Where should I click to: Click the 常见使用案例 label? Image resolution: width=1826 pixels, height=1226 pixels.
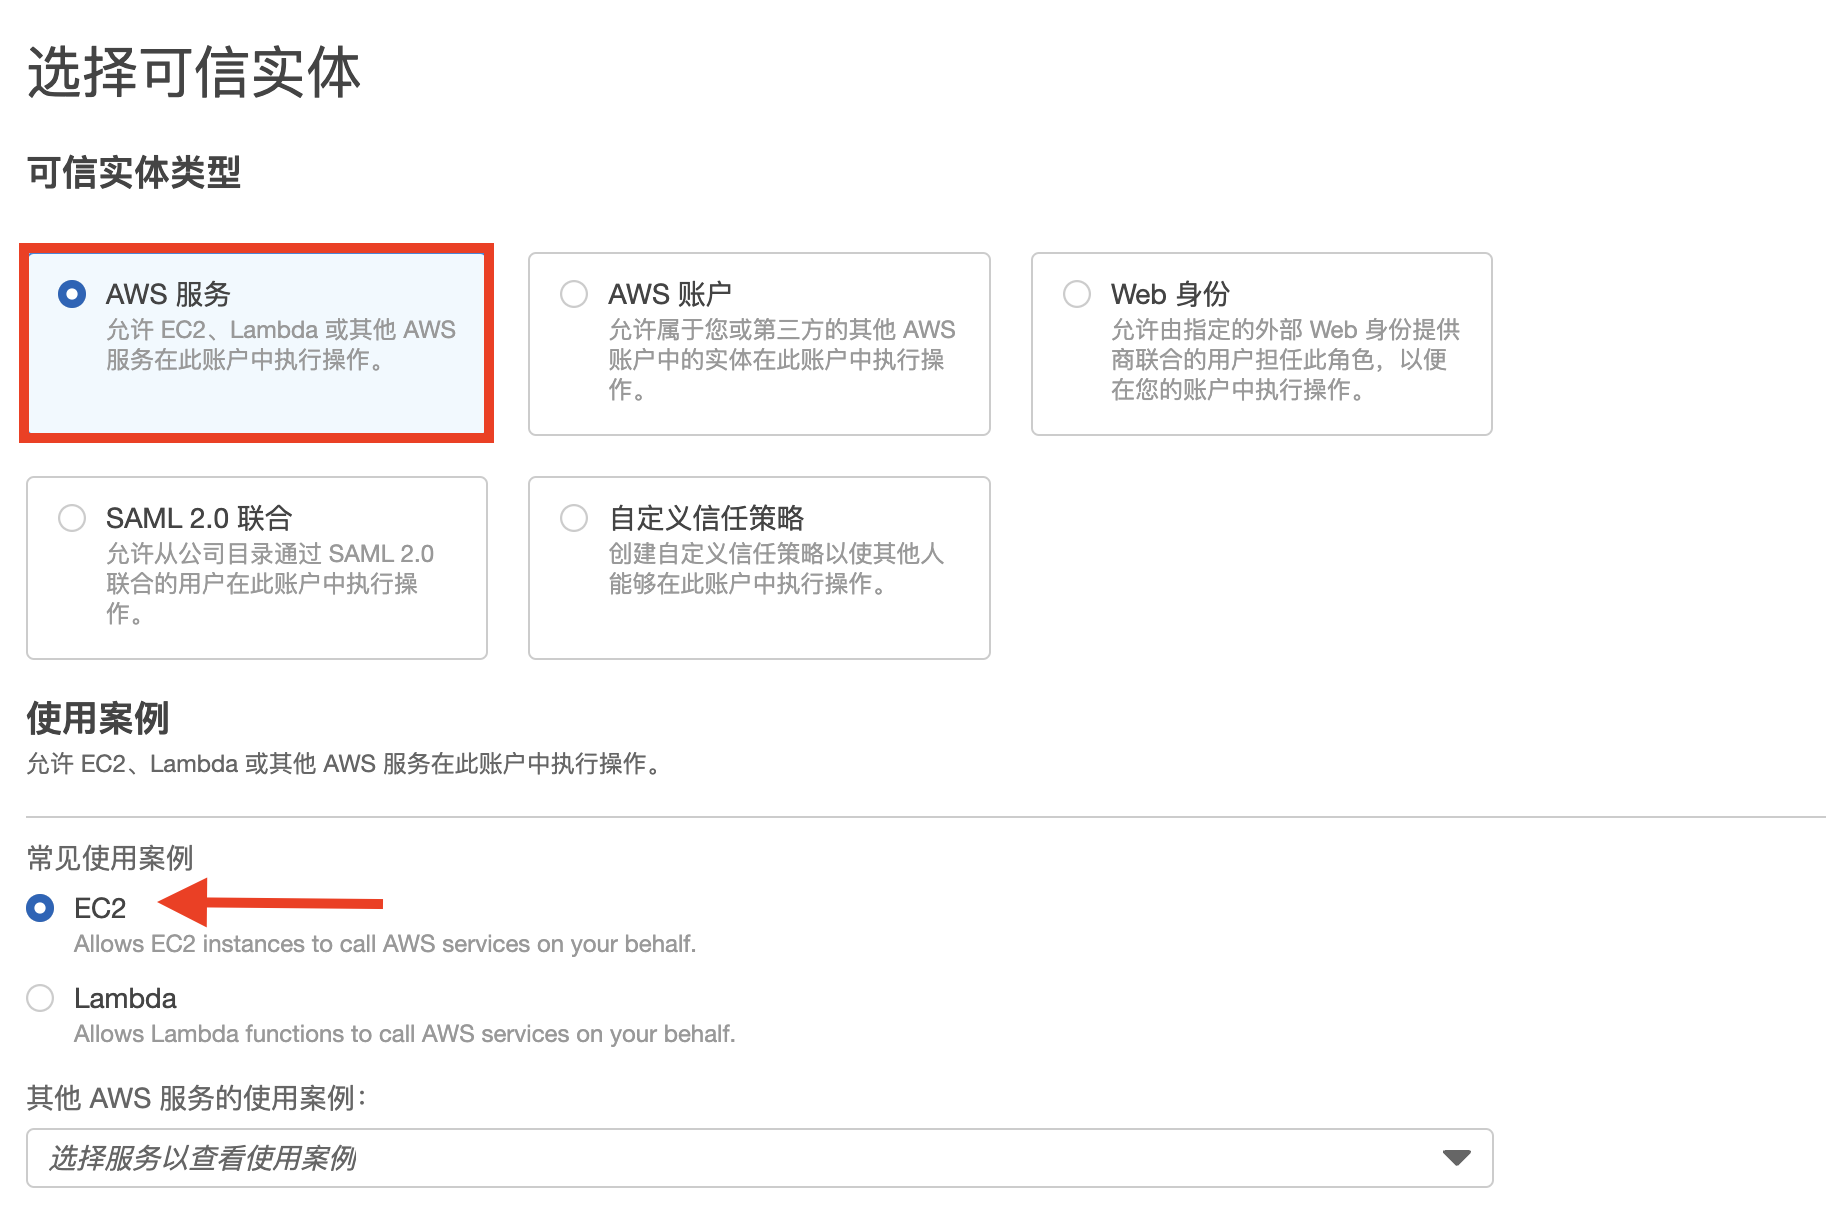pyautogui.click(x=110, y=858)
